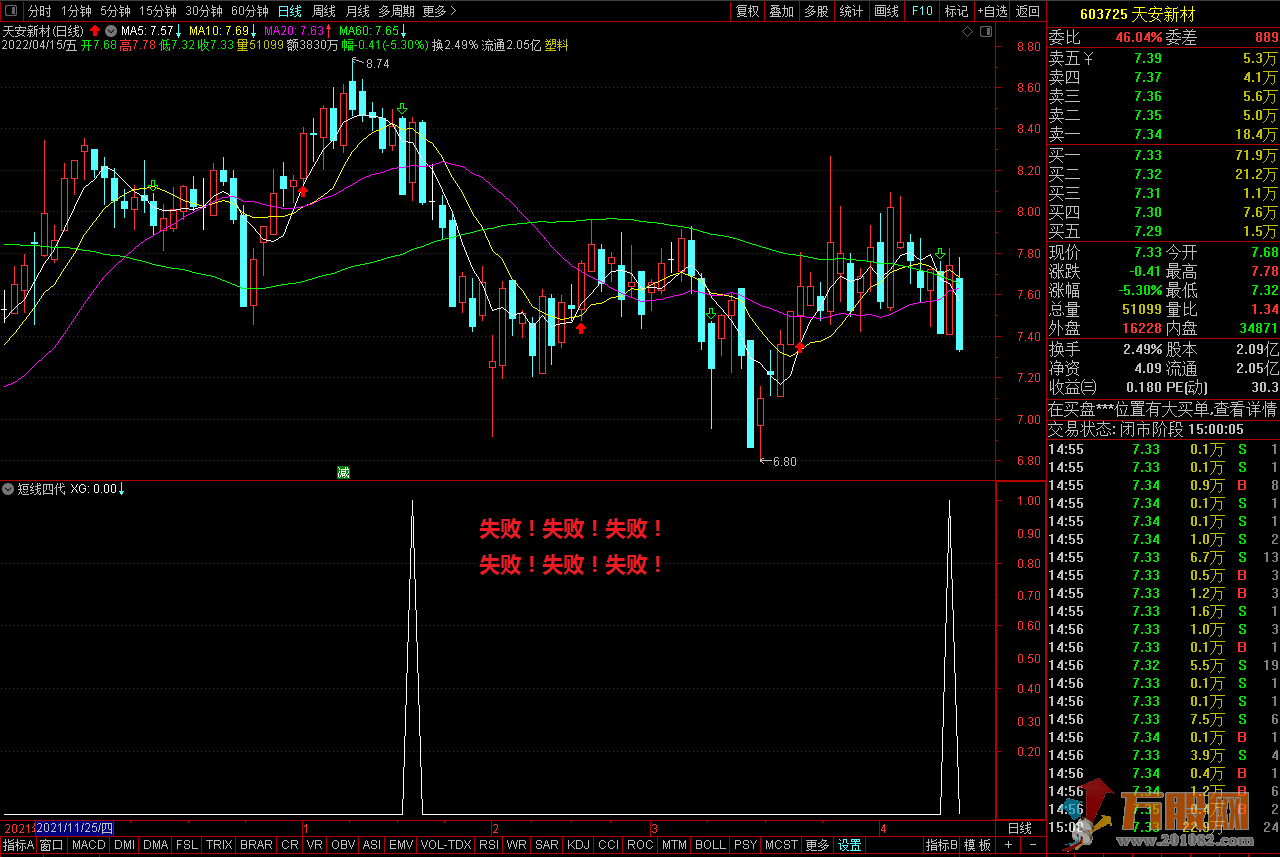Select the ASI indicator
The height and width of the screenshot is (857, 1280).
click(x=372, y=845)
